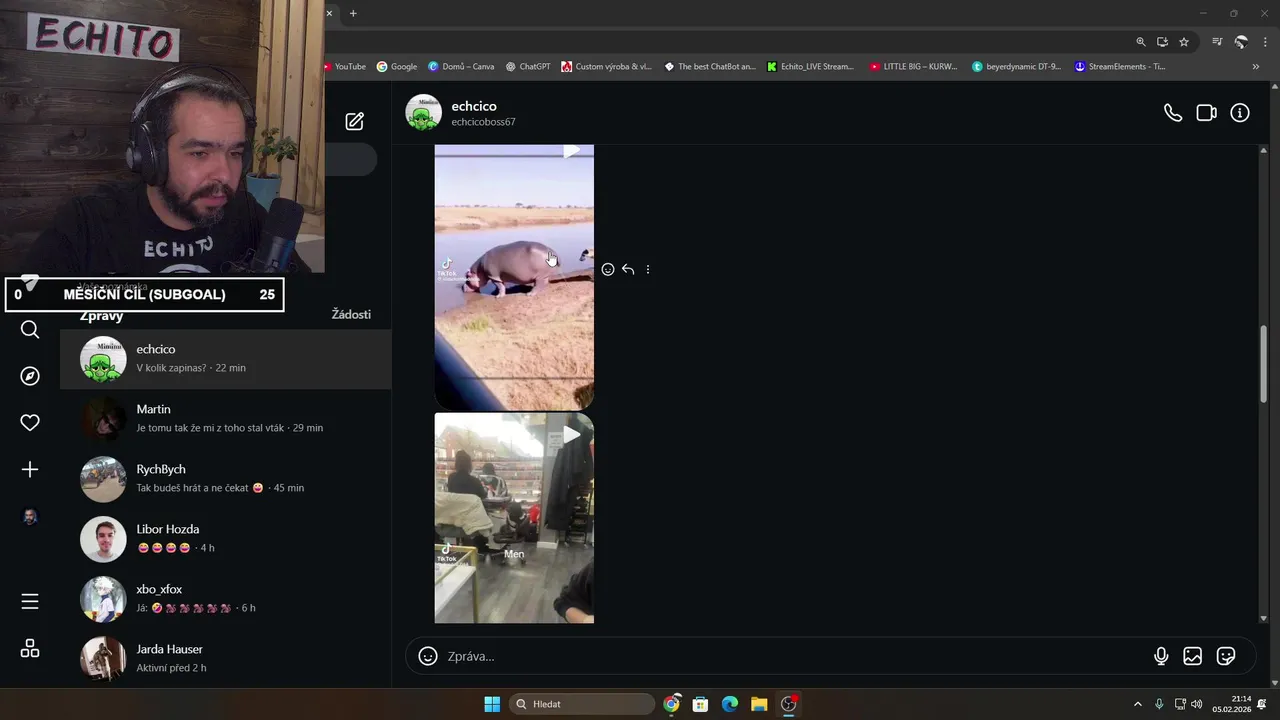Open The best ChatBot bookmark
Viewport: 1280px width, 720px height.
(710, 67)
